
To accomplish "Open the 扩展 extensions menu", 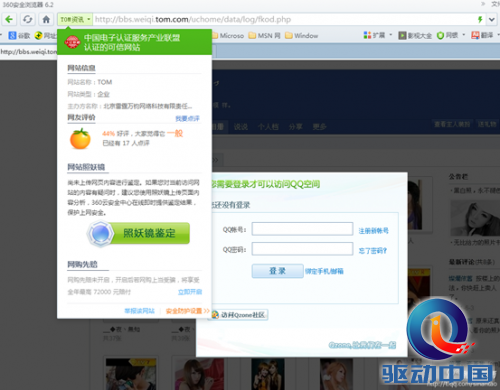I will pyautogui.click(x=377, y=35).
